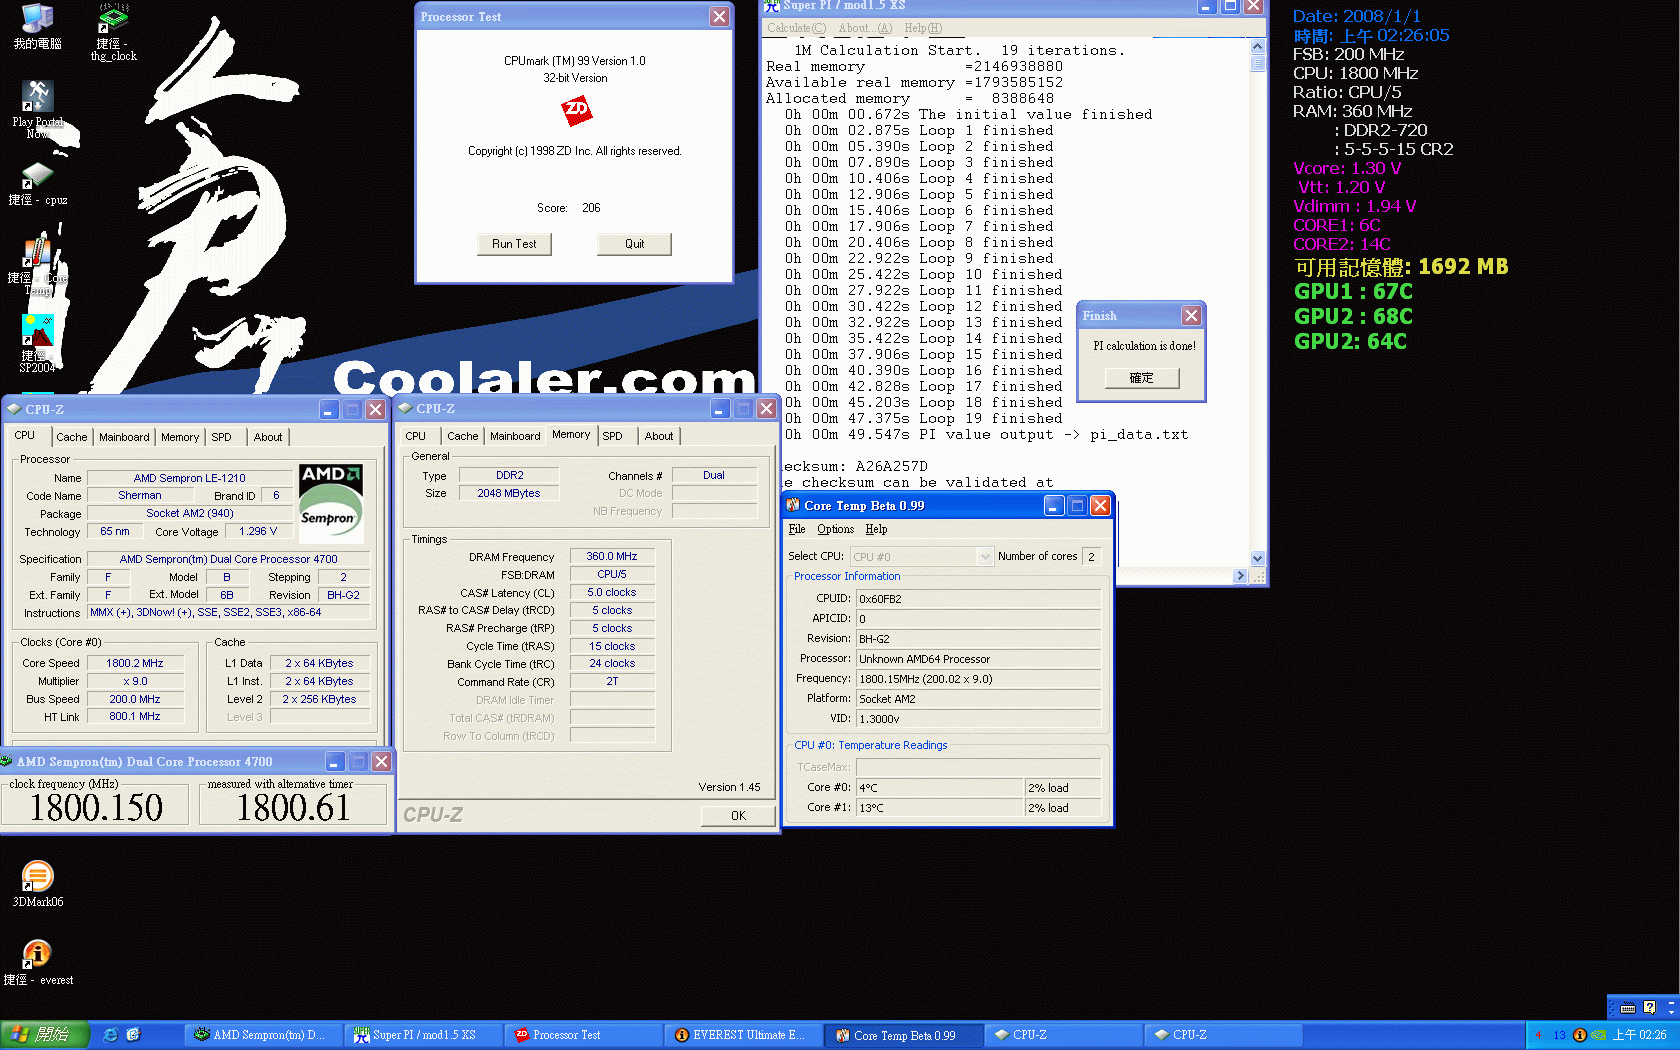Confirm the PI calculation done dialog
Image resolution: width=1680 pixels, height=1050 pixels.
[x=1141, y=378]
